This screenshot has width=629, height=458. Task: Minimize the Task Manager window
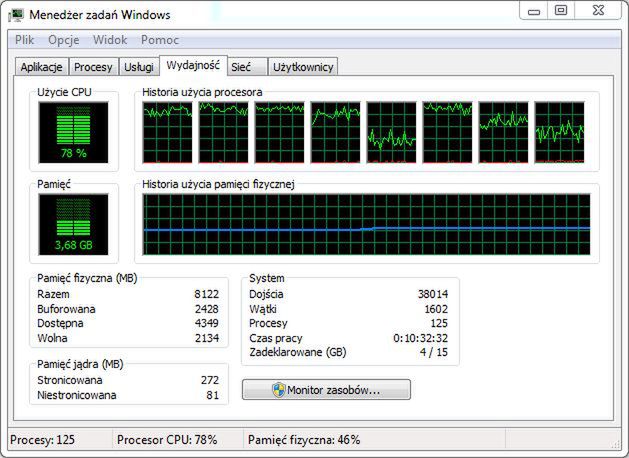point(534,11)
